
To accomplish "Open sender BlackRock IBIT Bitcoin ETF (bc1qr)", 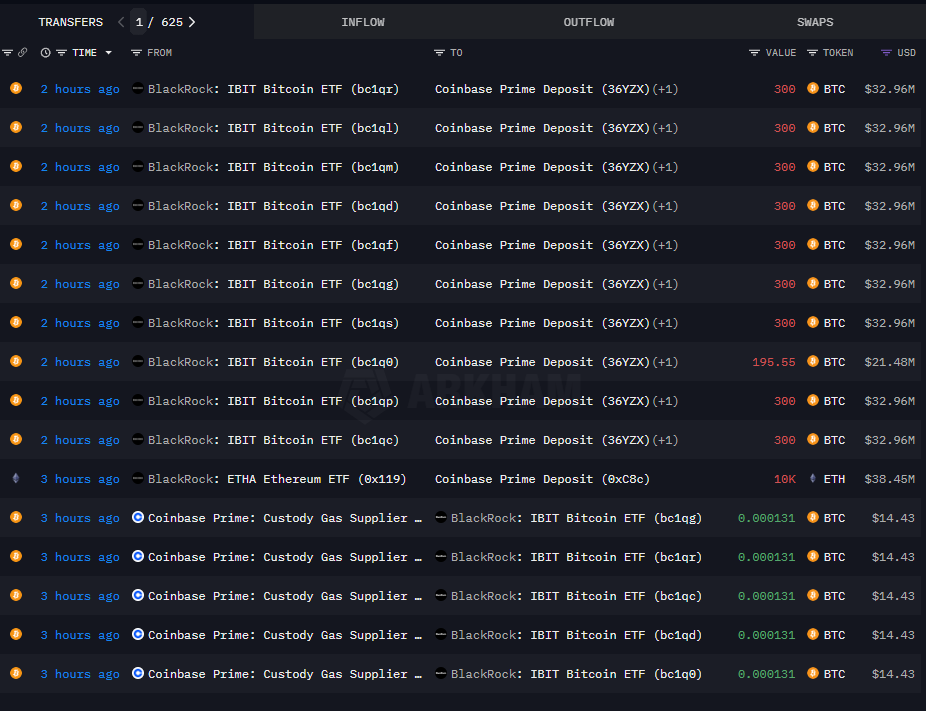I will point(273,89).
